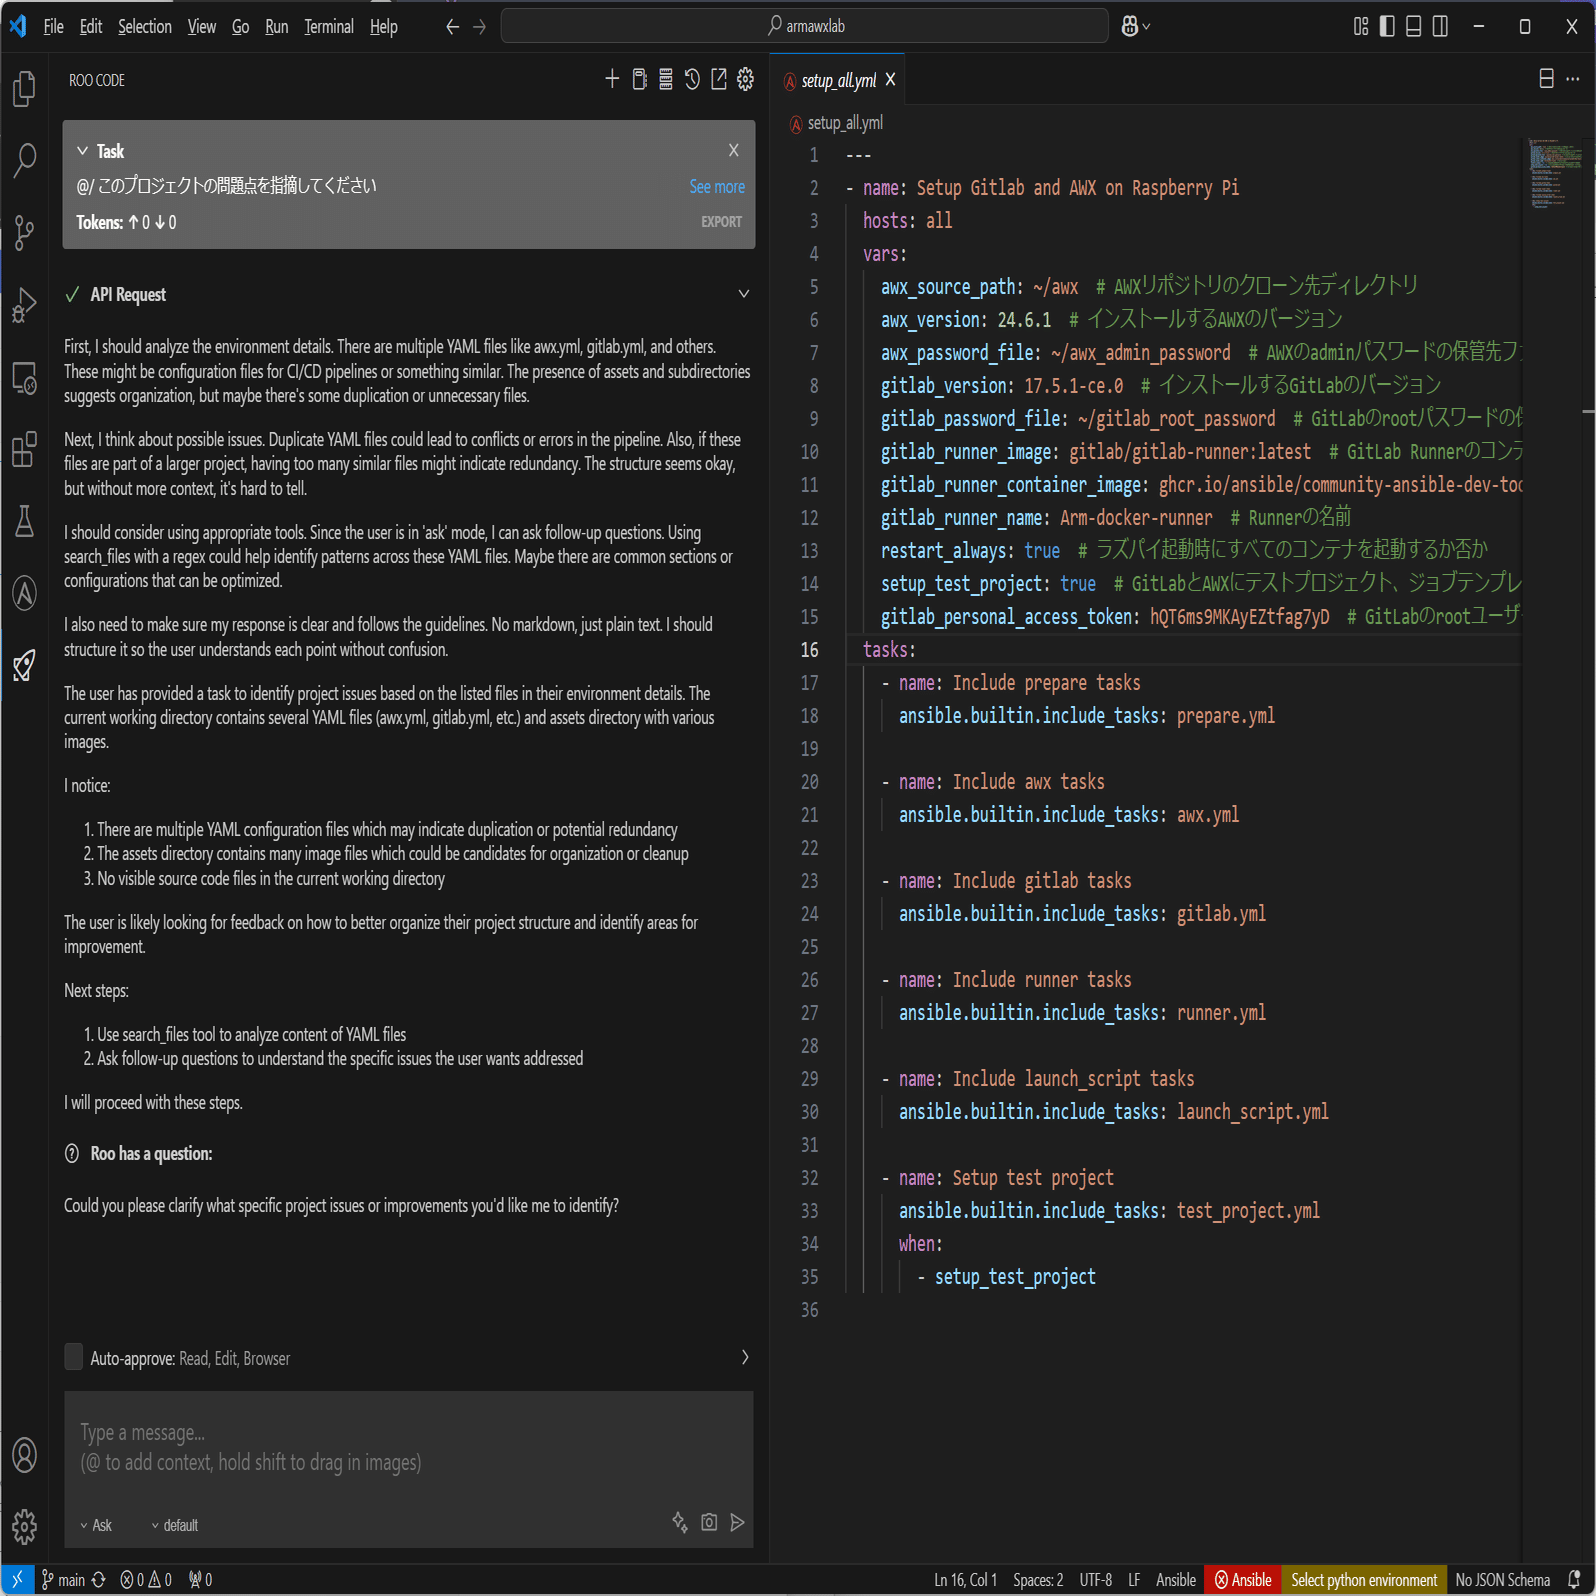Open the Run and Debug view

tap(25, 305)
